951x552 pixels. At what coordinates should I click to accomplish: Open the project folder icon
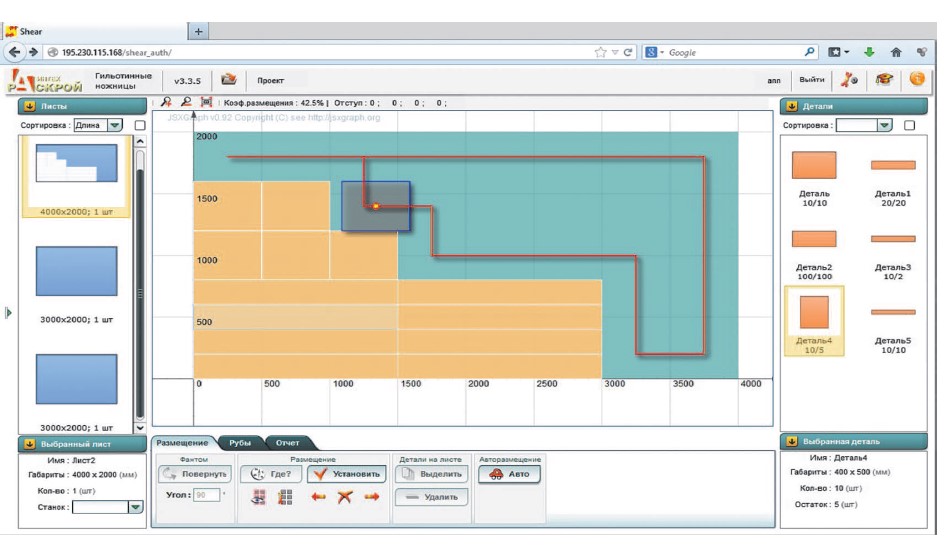point(229,79)
